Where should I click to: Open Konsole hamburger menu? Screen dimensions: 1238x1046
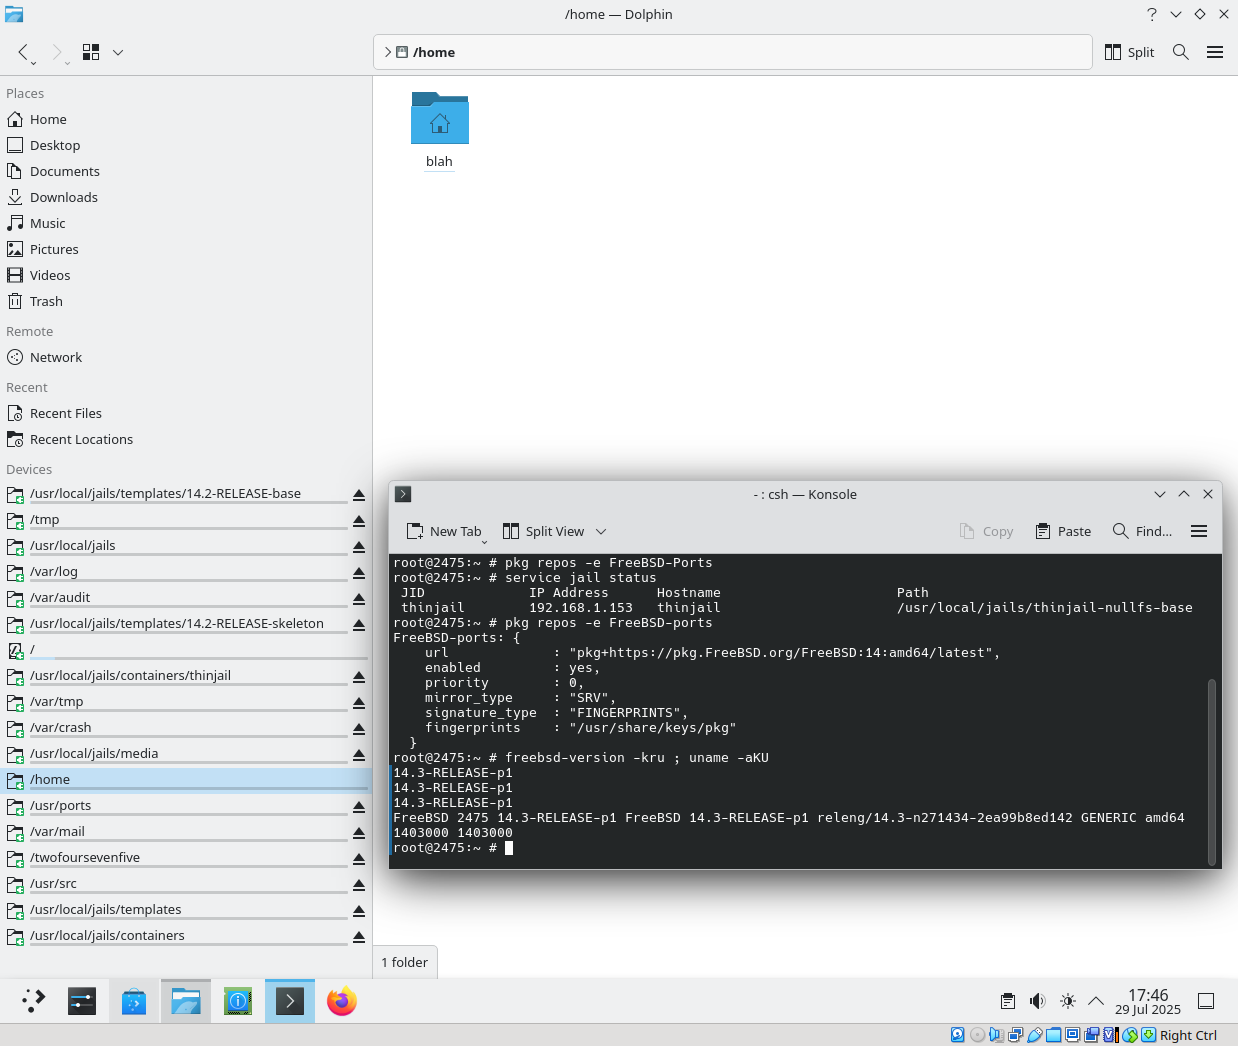tap(1199, 531)
